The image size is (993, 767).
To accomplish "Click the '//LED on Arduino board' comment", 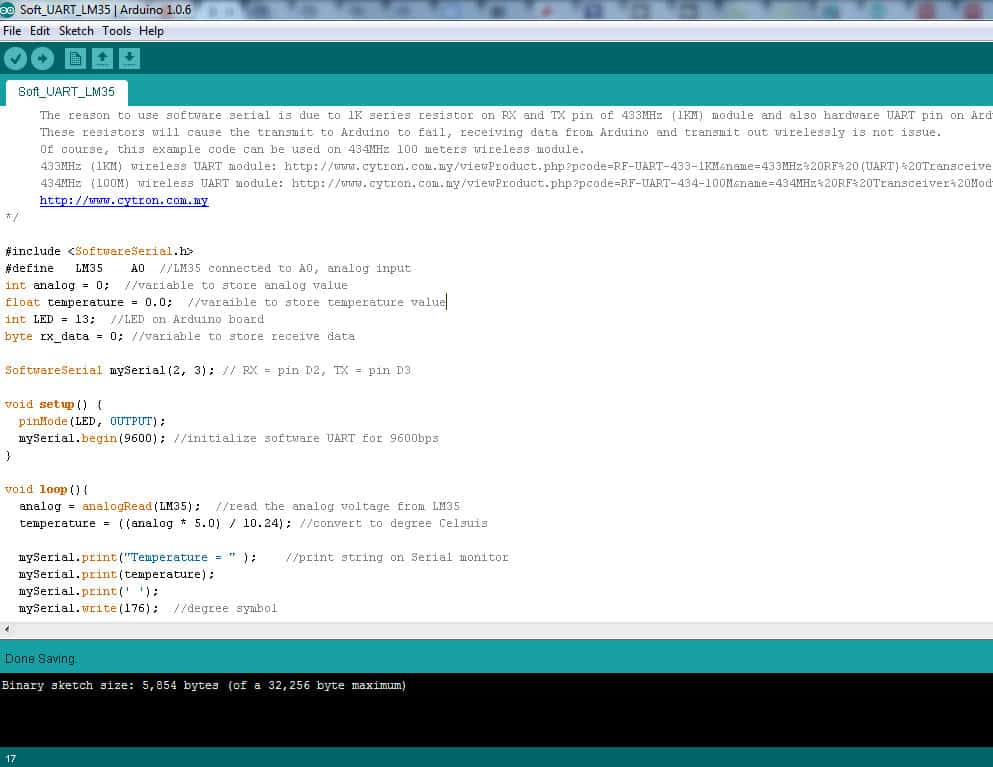I will [x=187, y=320].
